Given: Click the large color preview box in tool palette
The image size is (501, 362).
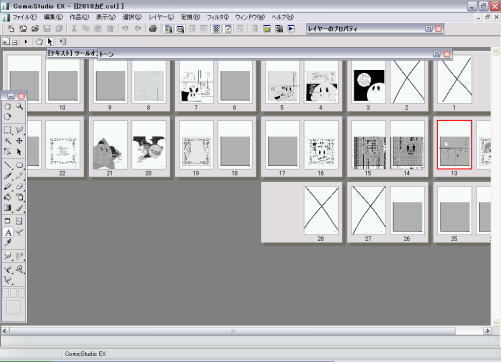Looking at the screenshot, I should [13, 307].
